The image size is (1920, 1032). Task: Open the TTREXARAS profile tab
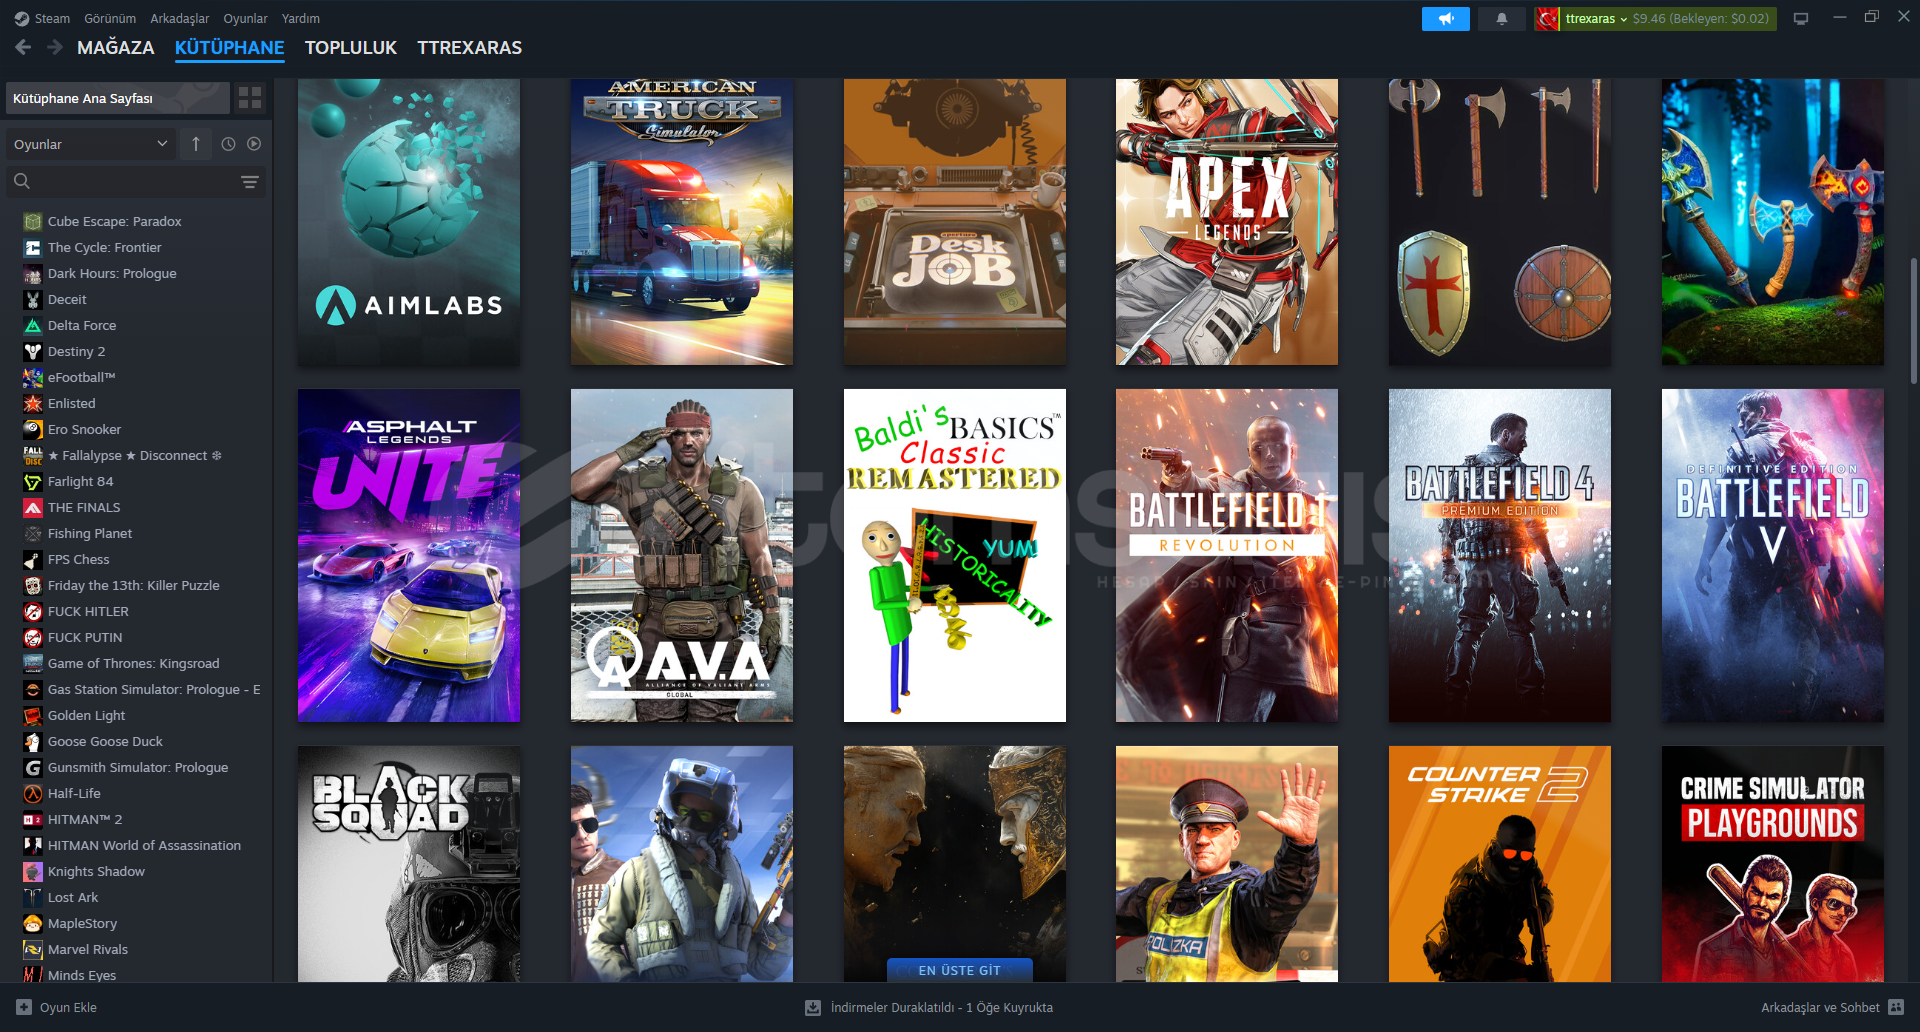point(470,48)
